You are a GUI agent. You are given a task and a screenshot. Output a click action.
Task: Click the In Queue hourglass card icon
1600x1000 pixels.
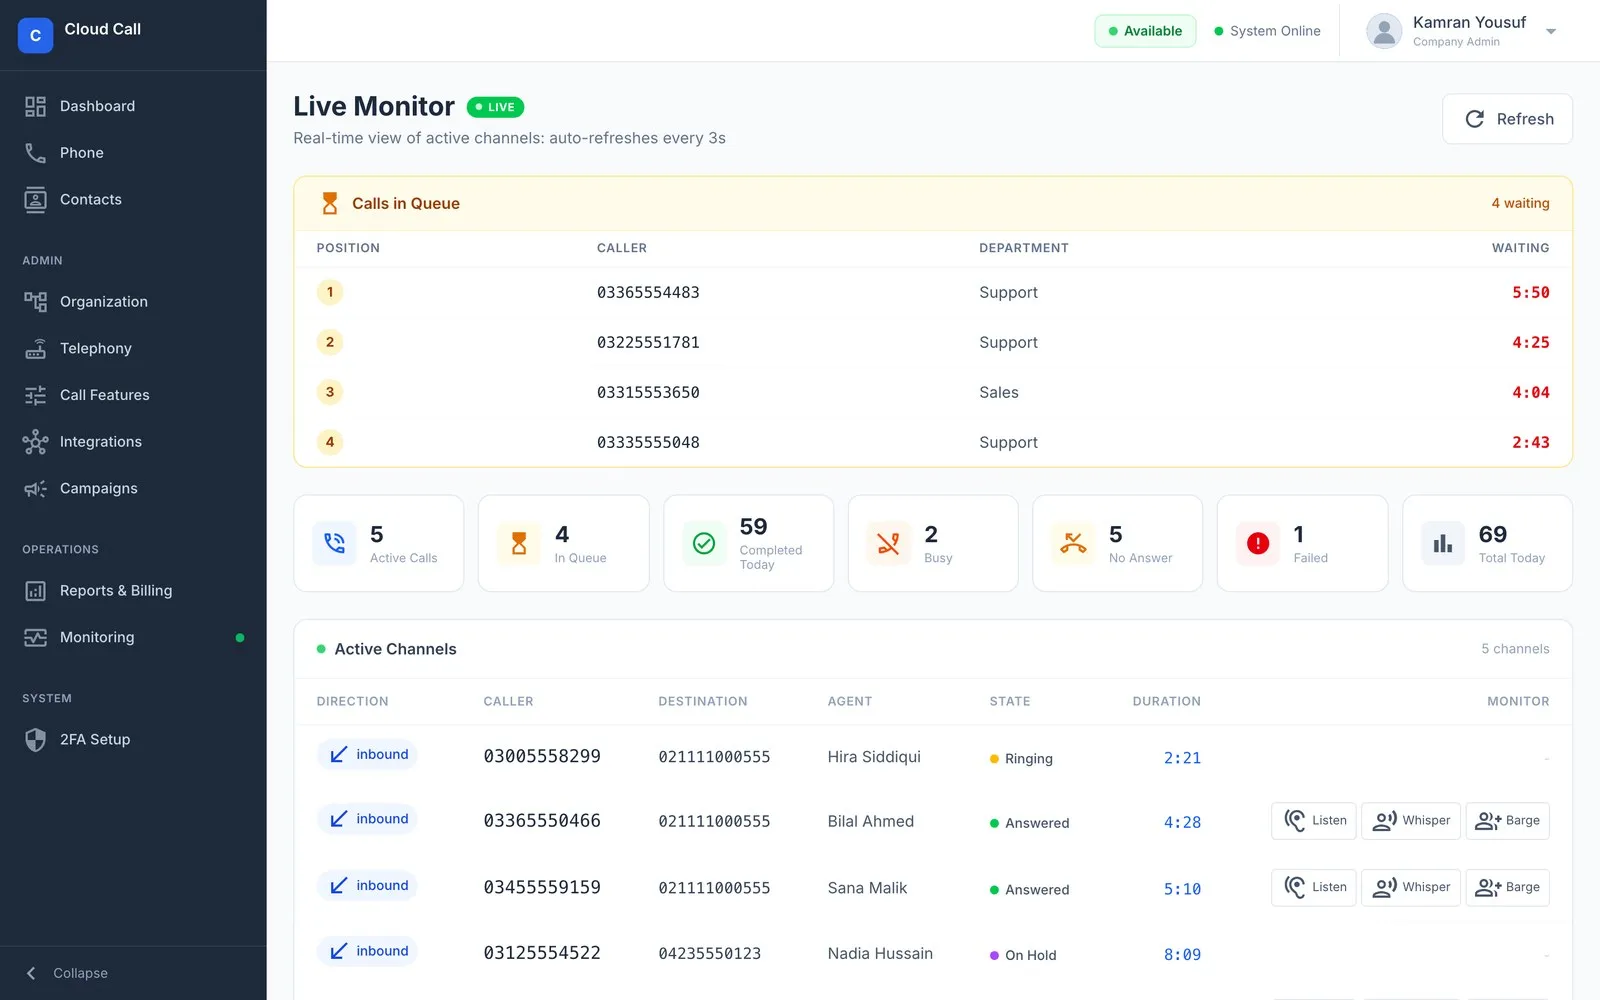(519, 543)
